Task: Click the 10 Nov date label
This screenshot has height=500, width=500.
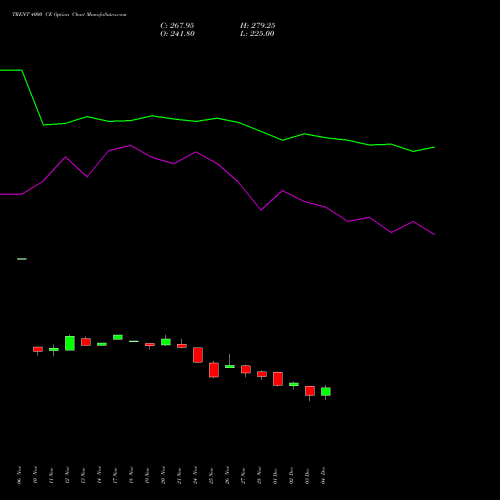Action: (35, 475)
